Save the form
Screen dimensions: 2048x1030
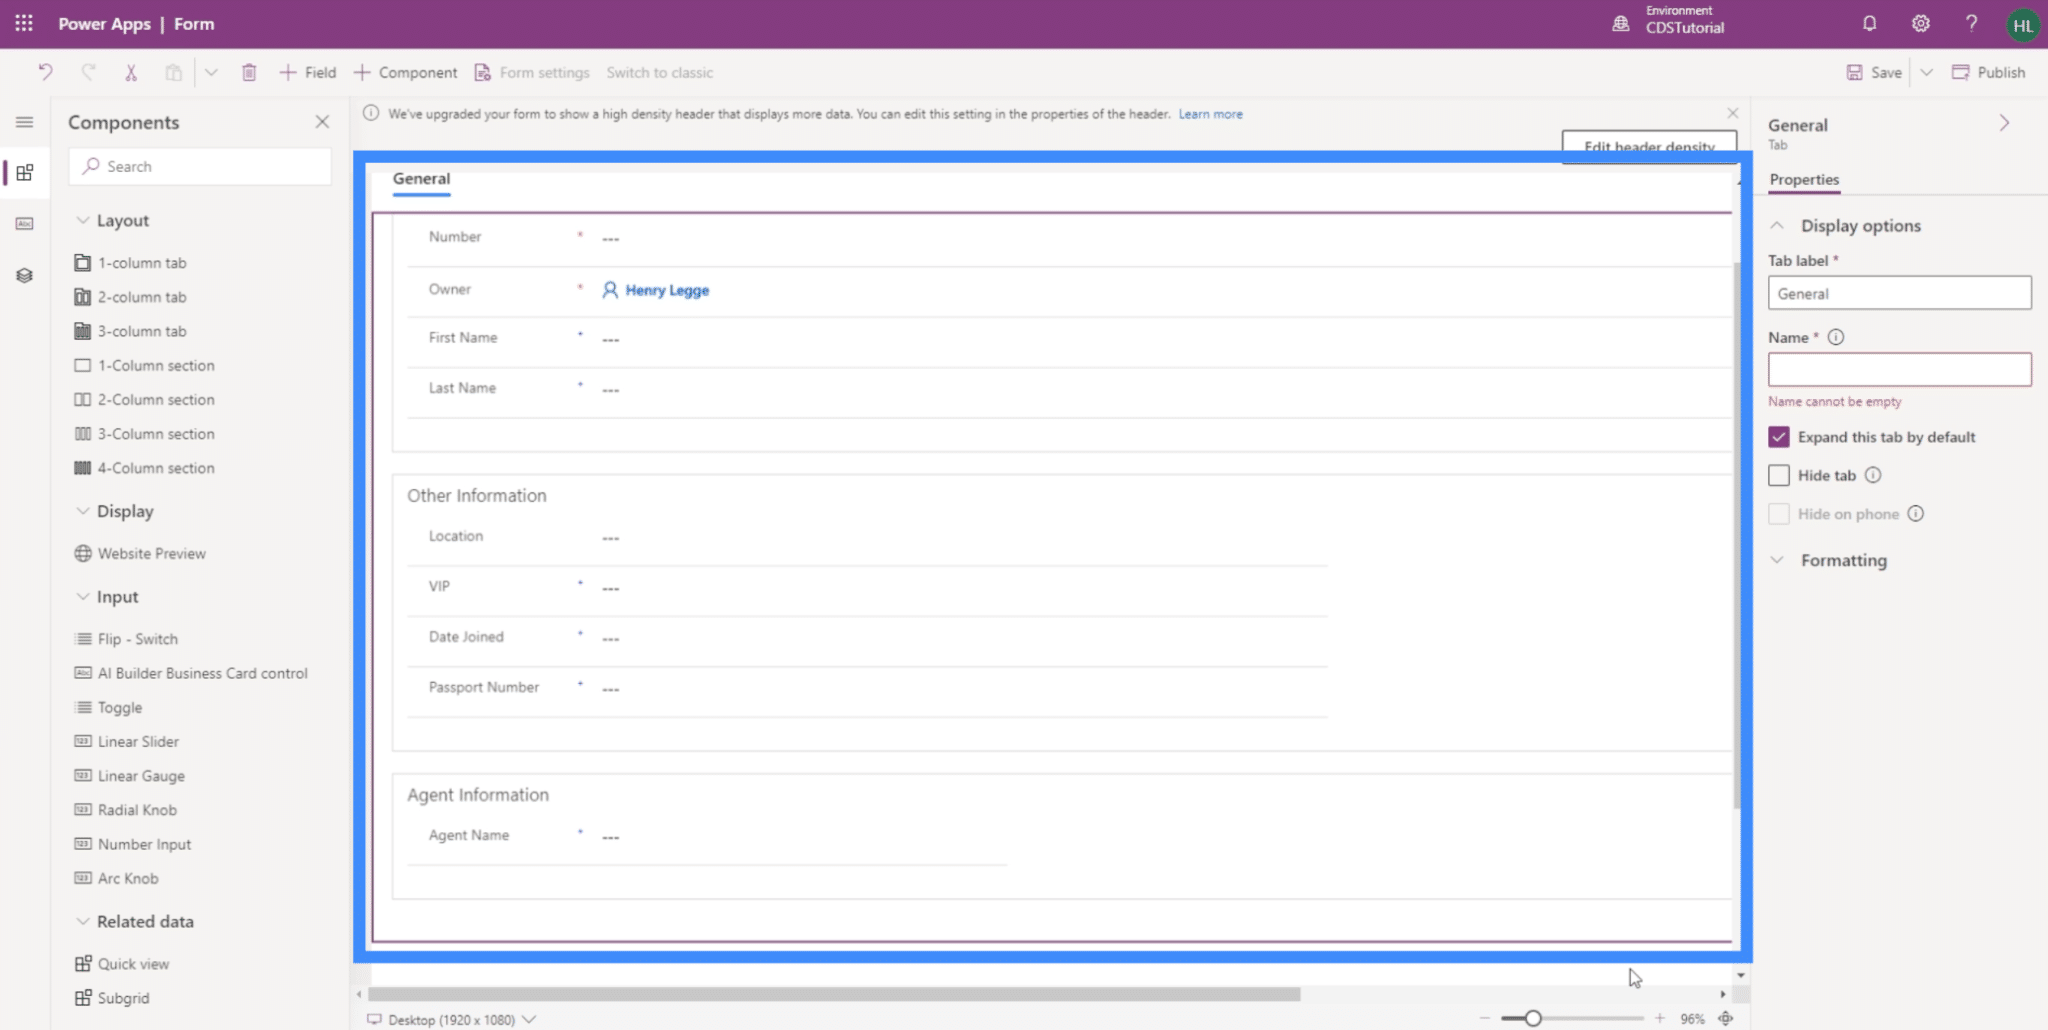1874,72
